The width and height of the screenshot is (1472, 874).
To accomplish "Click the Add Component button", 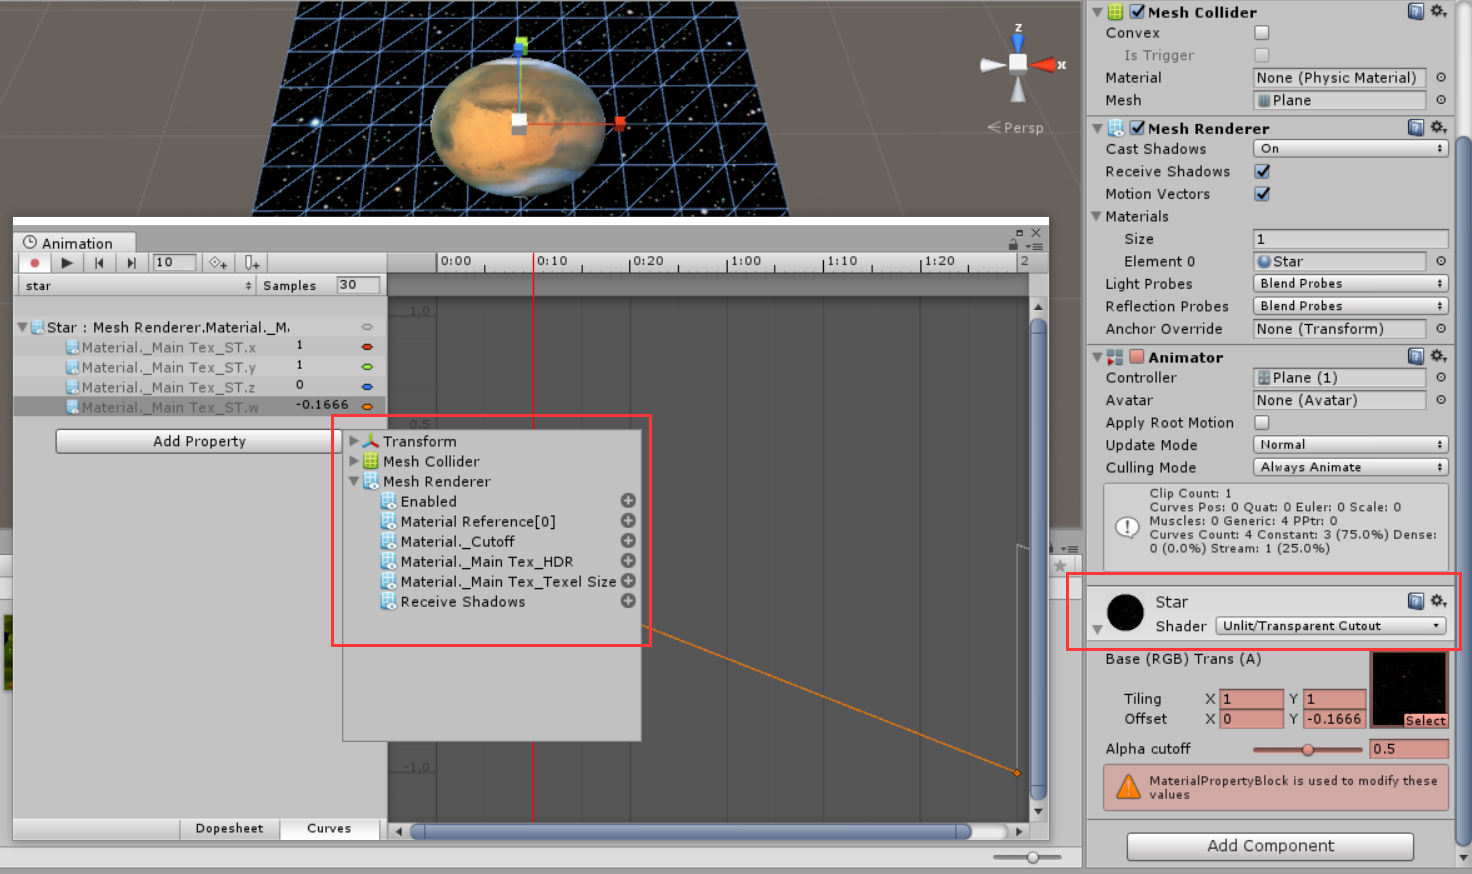I will (x=1269, y=845).
